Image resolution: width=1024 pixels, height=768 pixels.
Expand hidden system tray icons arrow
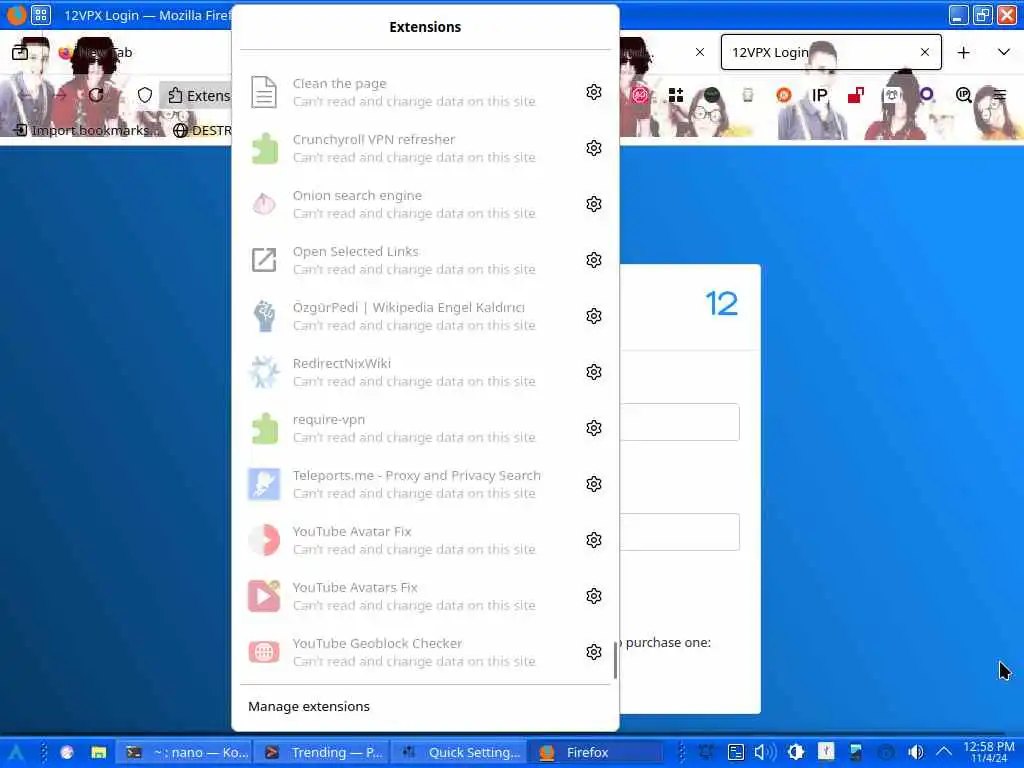pyautogui.click(x=944, y=752)
